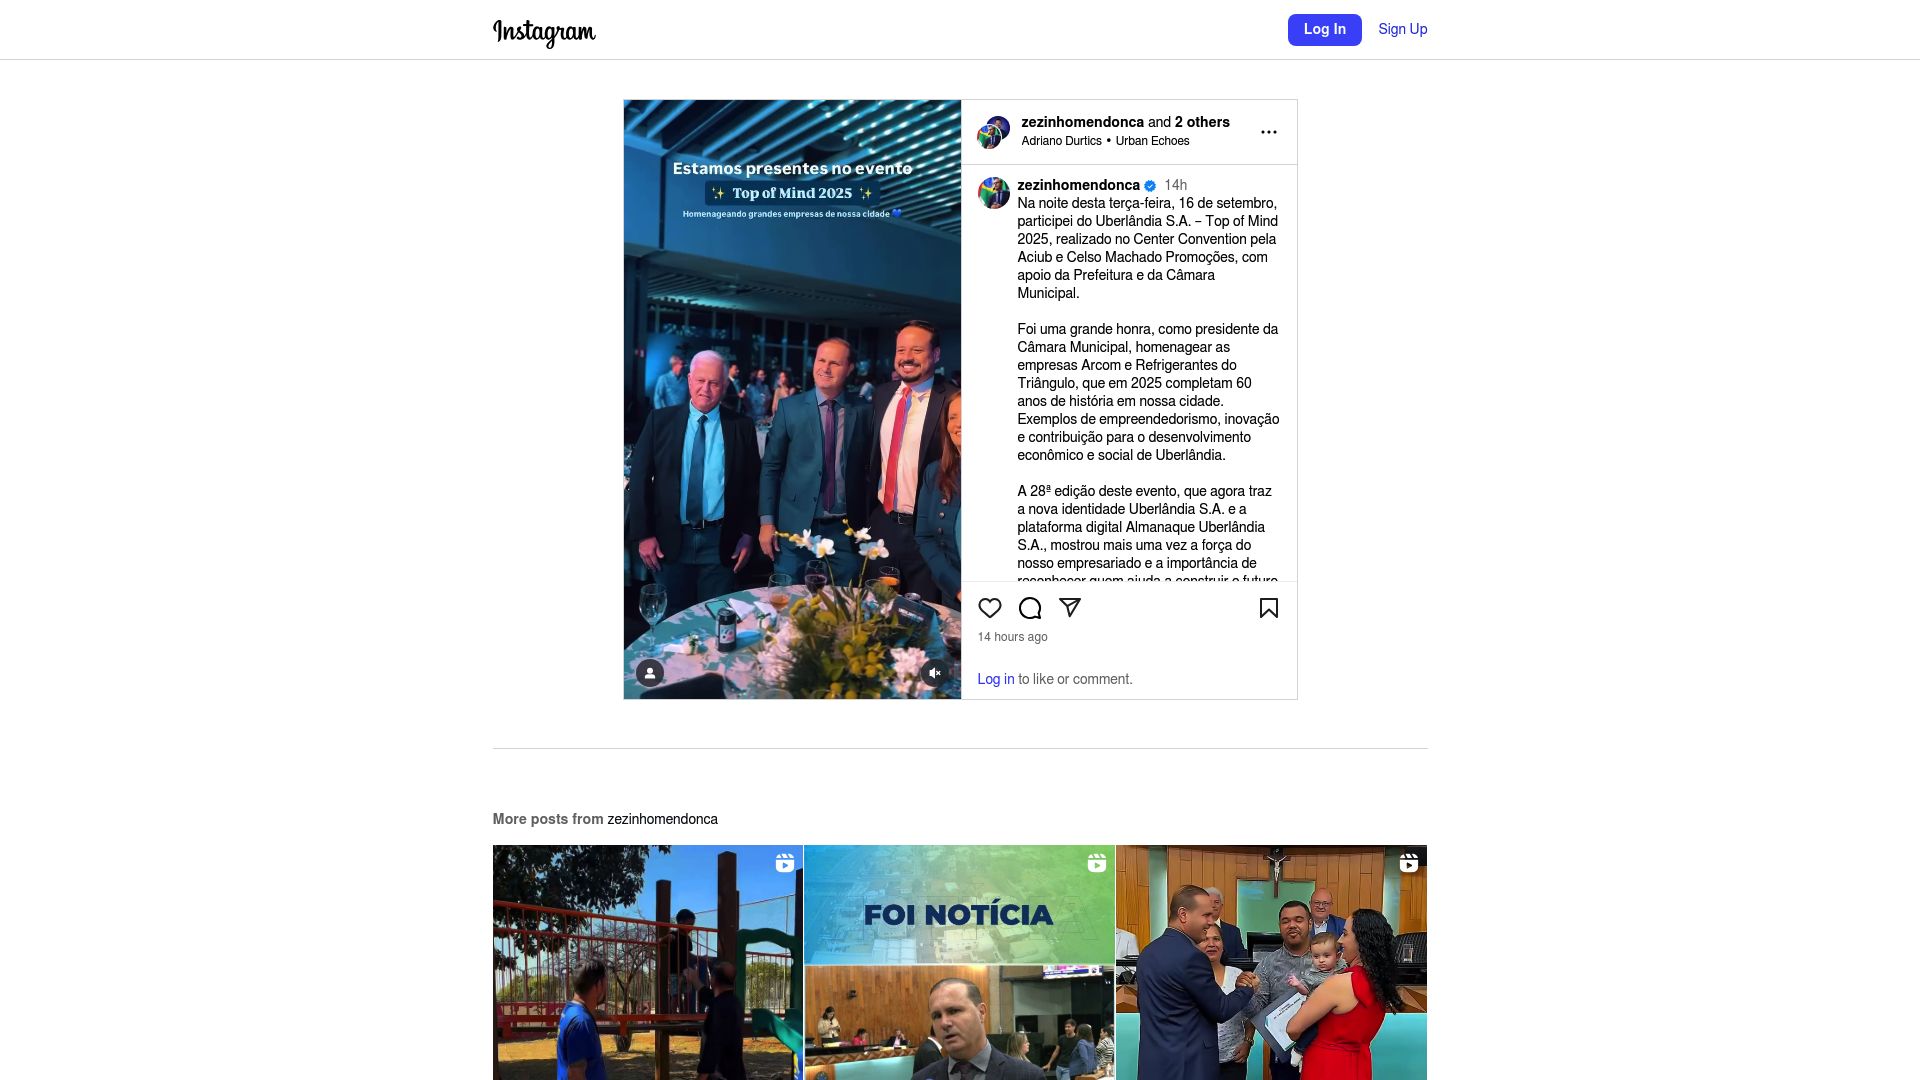The image size is (1920, 1080).
Task: Click the zezinhomendonca link under More posts
Action: [662, 819]
